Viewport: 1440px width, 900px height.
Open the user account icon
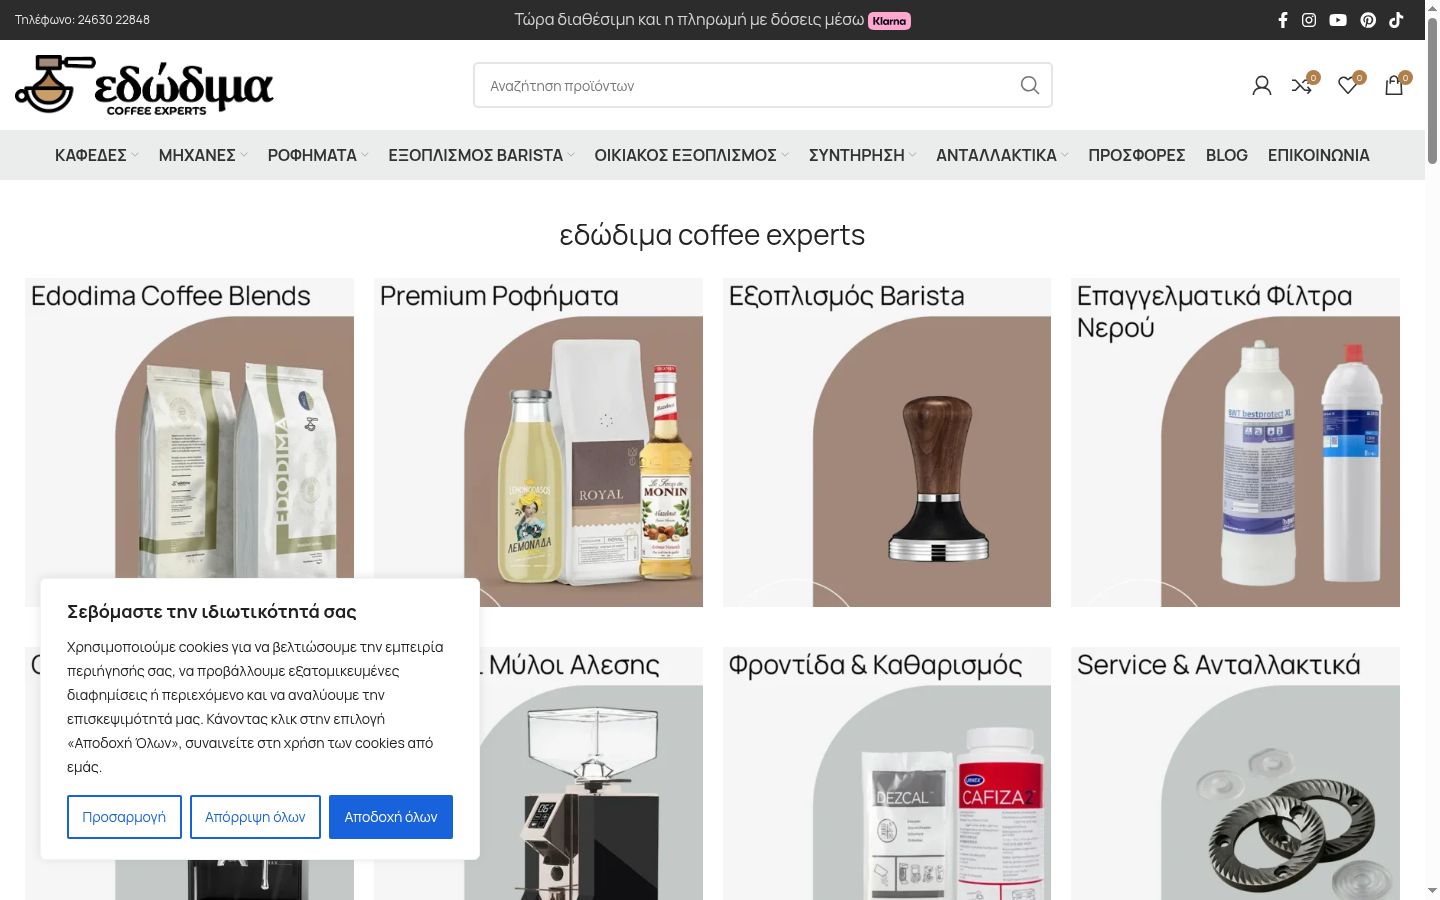pyautogui.click(x=1262, y=86)
